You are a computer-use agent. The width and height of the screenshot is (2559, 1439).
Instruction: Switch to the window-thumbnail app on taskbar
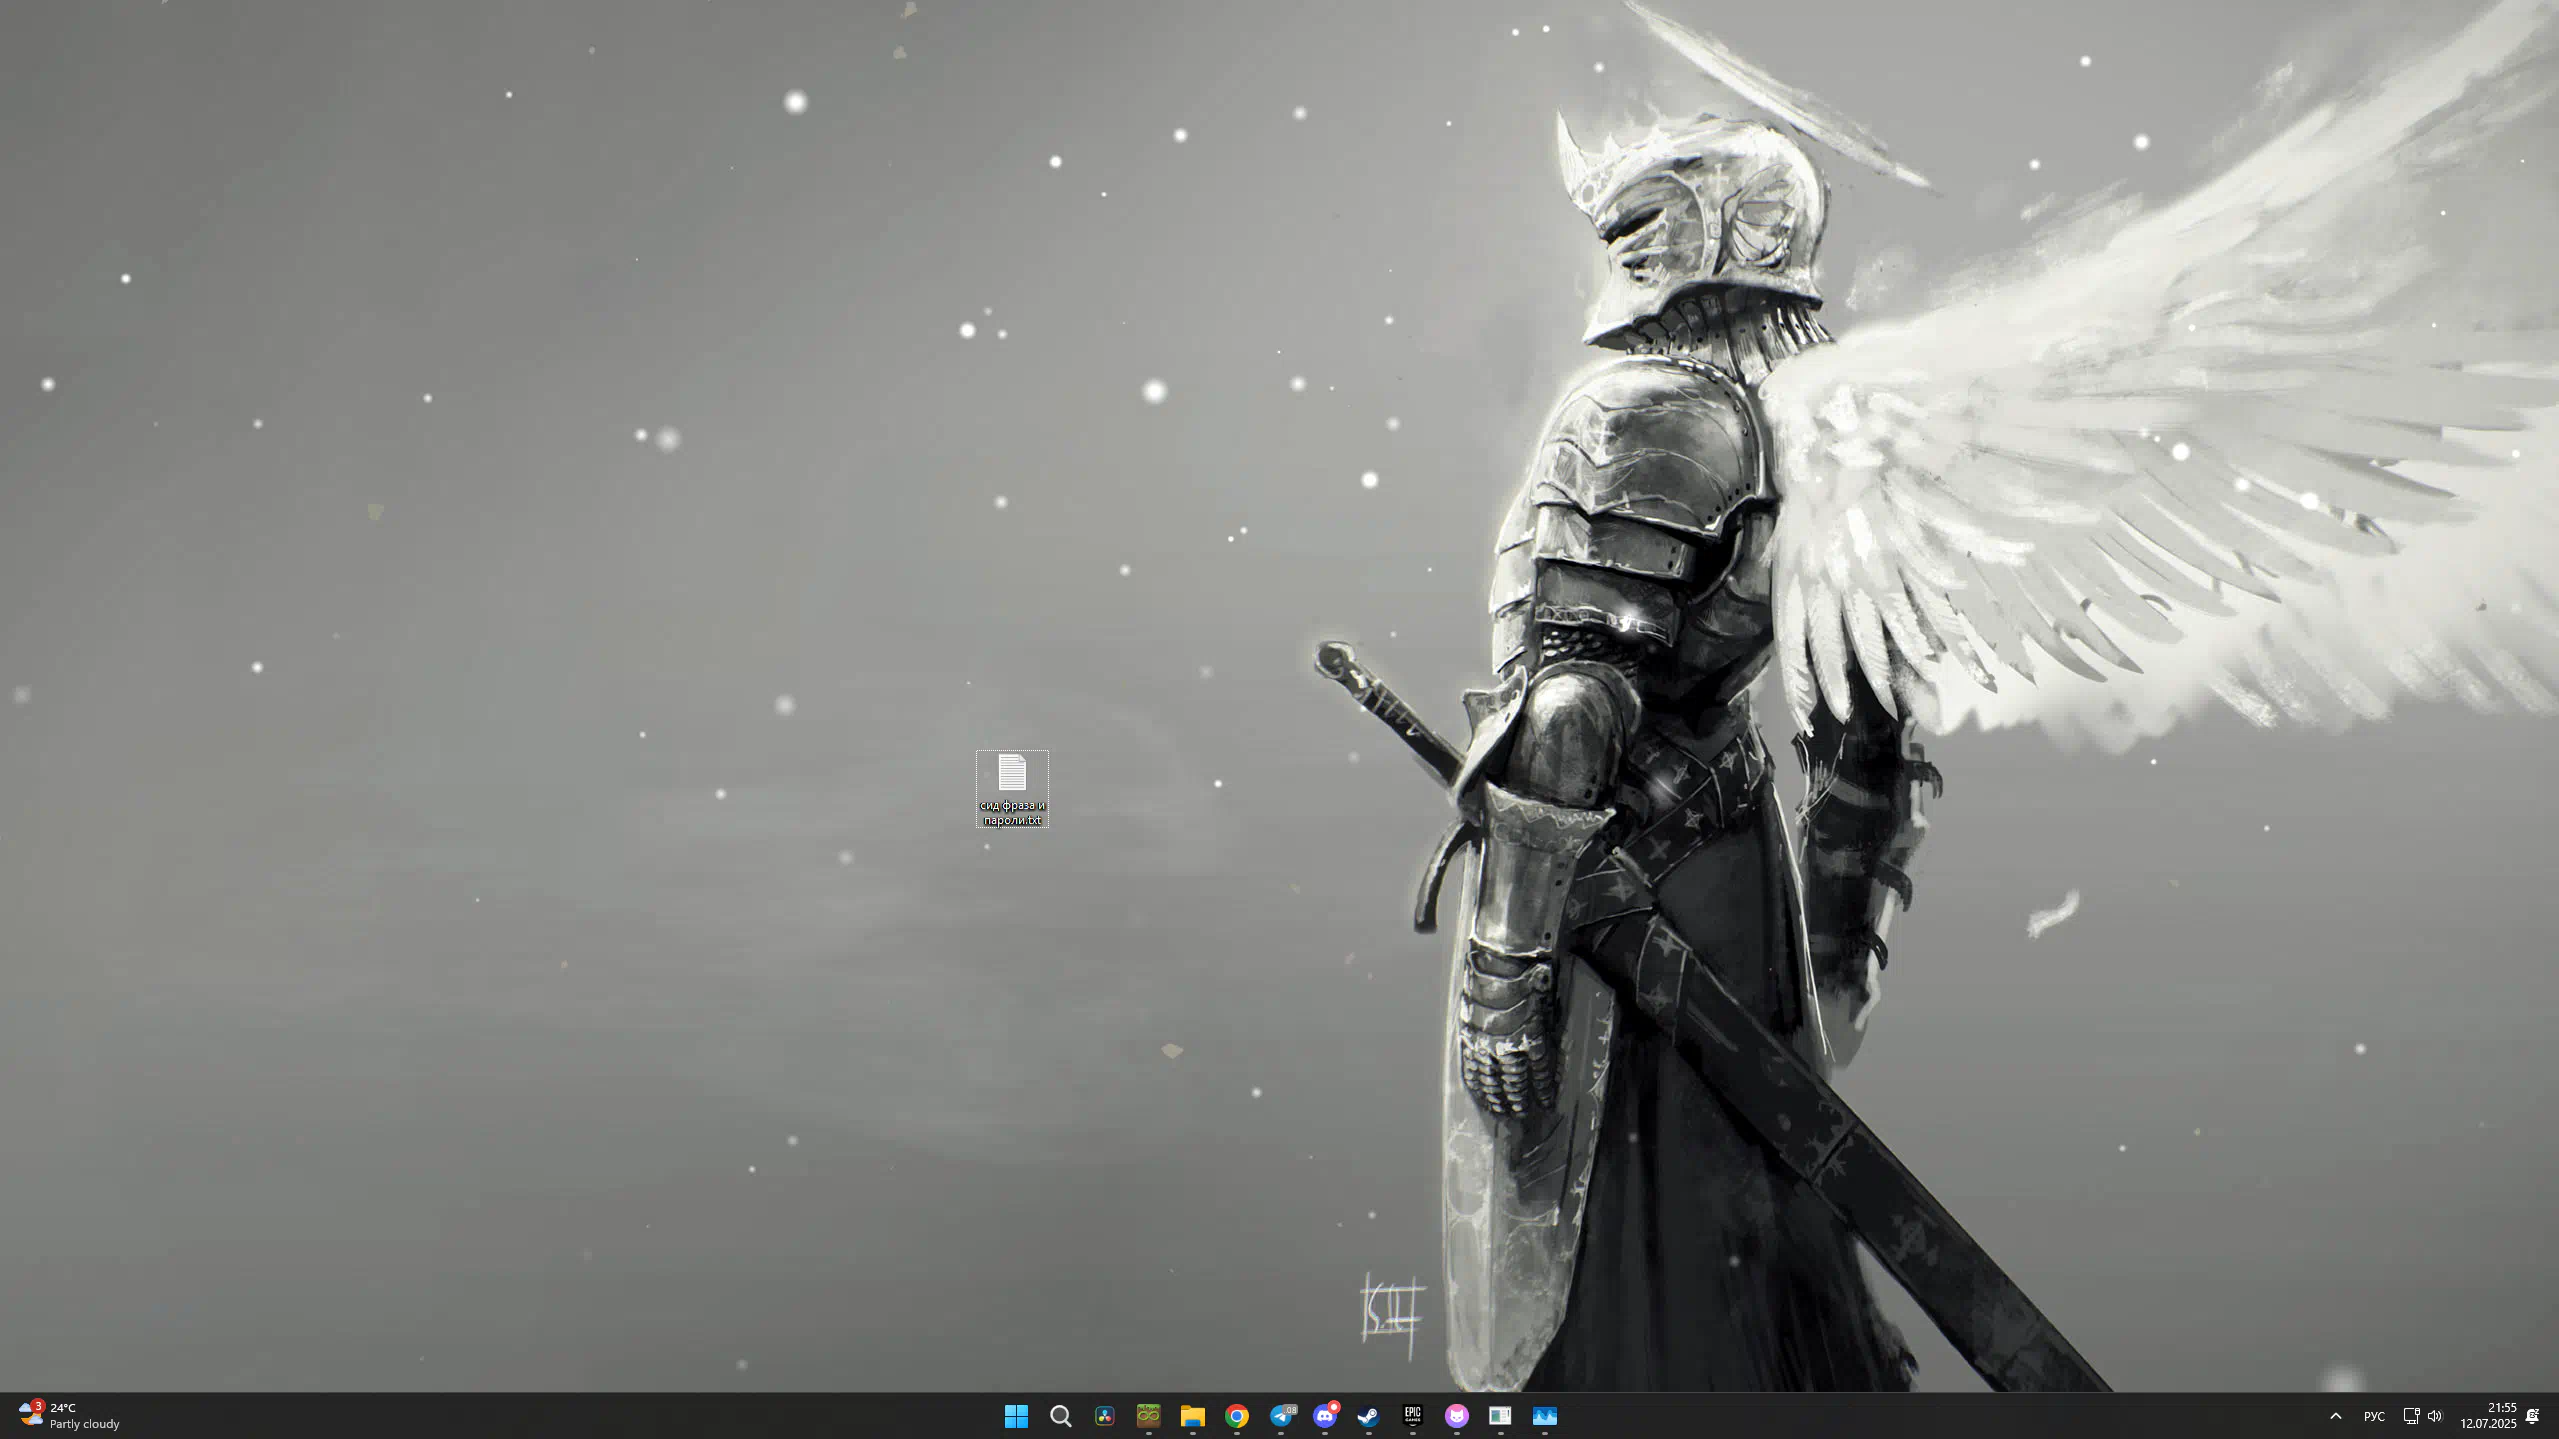pyautogui.click(x=1500, y=1416)
